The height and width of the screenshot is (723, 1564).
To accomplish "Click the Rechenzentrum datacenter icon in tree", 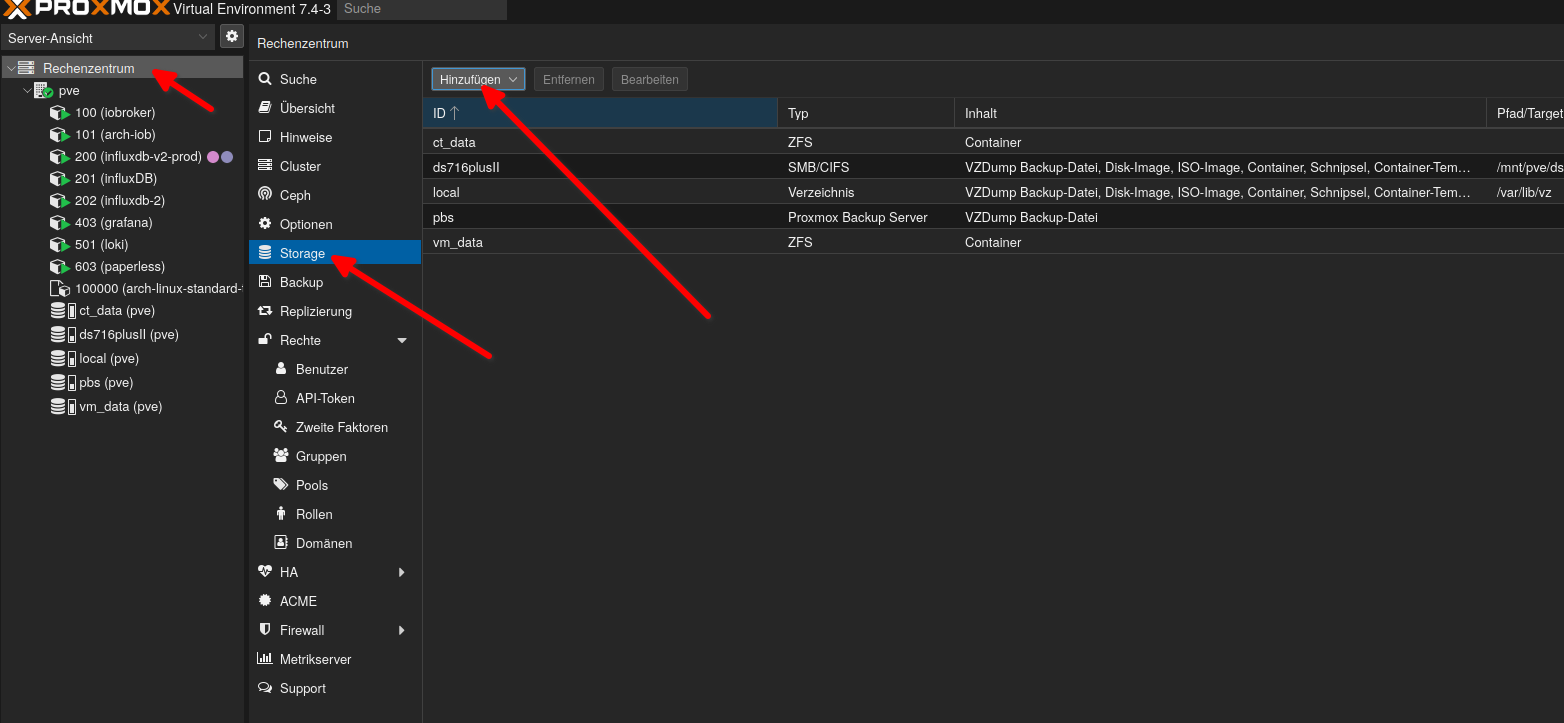I will click(26, 68).
